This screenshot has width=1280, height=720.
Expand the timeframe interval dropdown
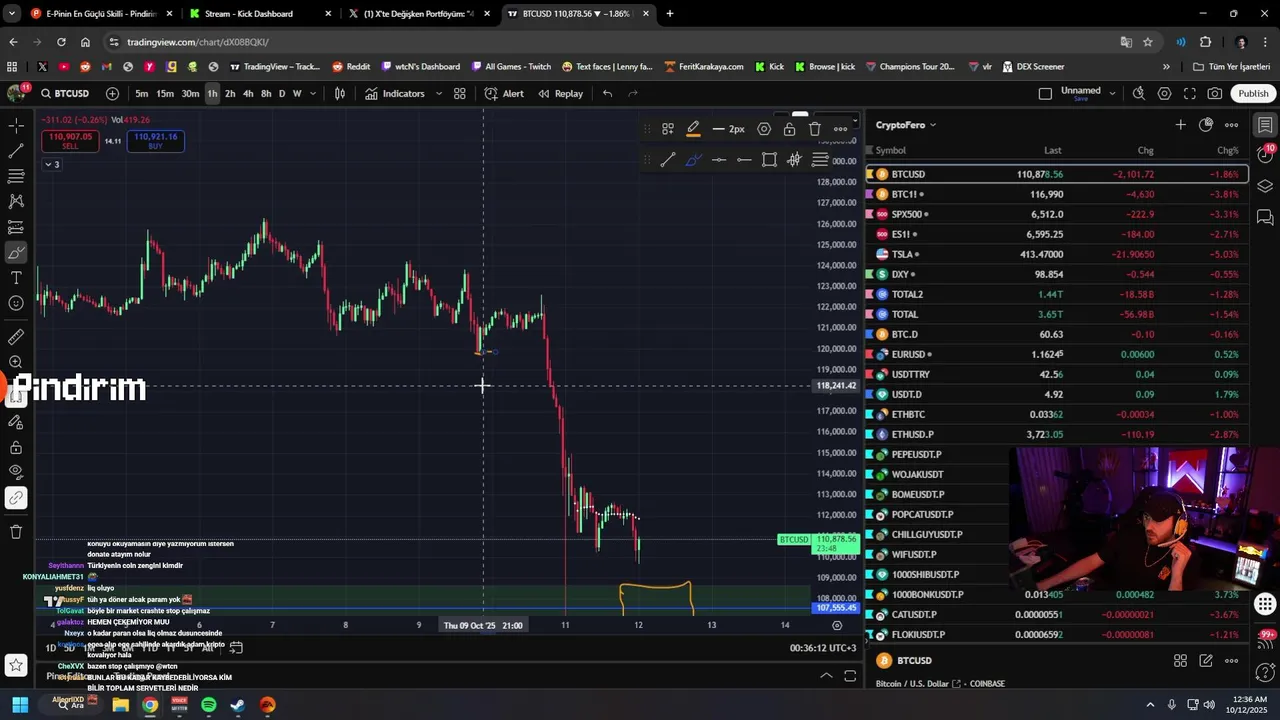click(x=313, y=93)
